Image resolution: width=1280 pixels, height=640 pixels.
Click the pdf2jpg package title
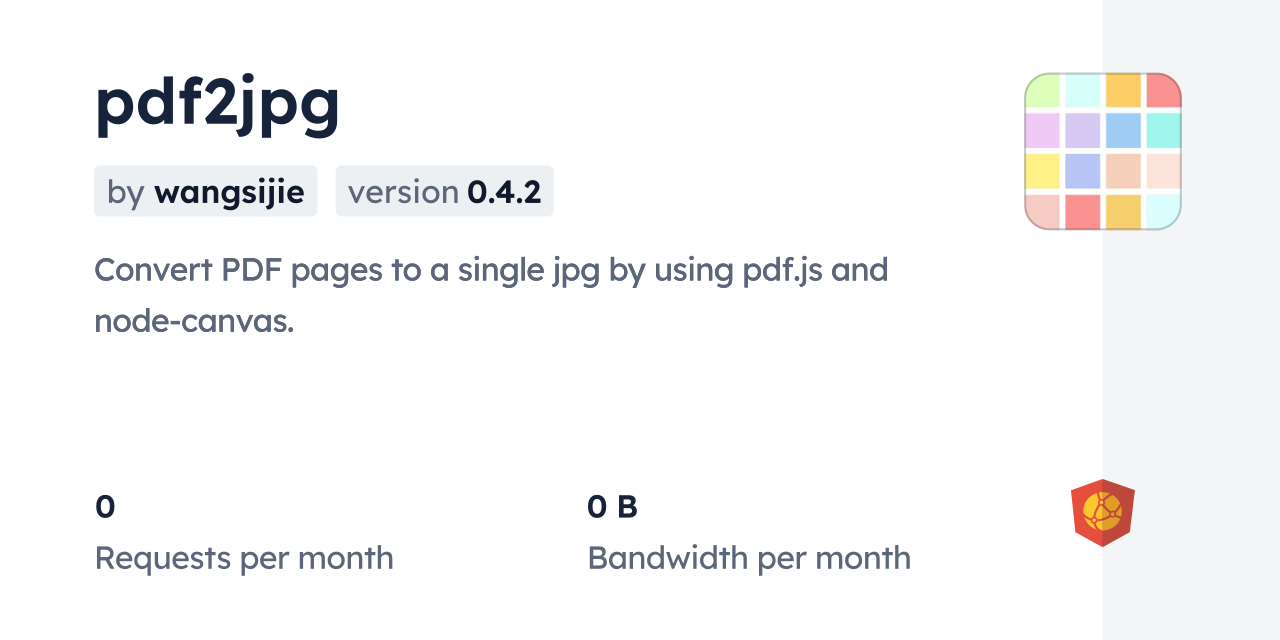(x=217, y=104)
